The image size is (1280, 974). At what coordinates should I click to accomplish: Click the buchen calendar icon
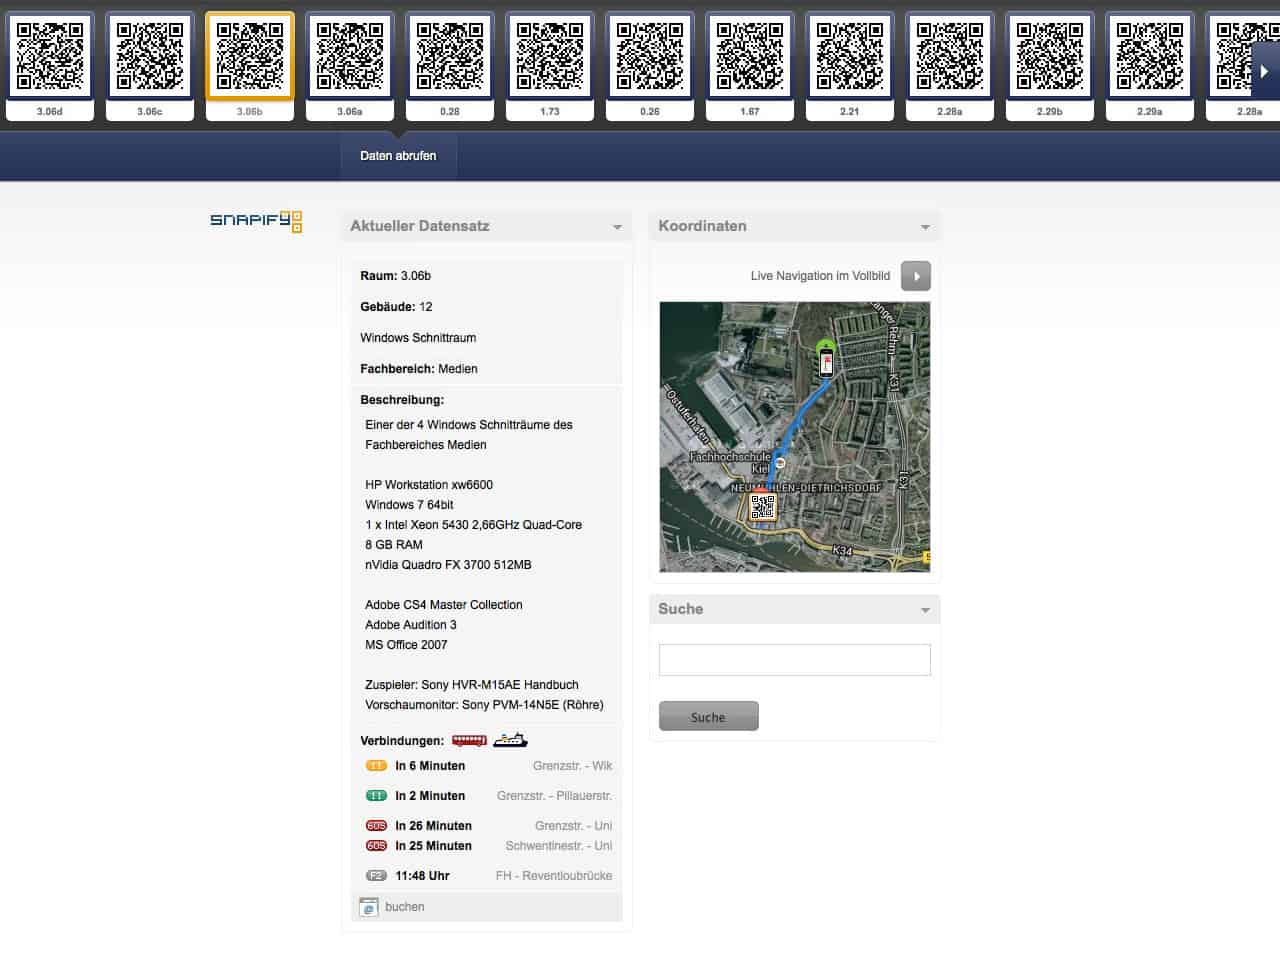pos(368,907)
